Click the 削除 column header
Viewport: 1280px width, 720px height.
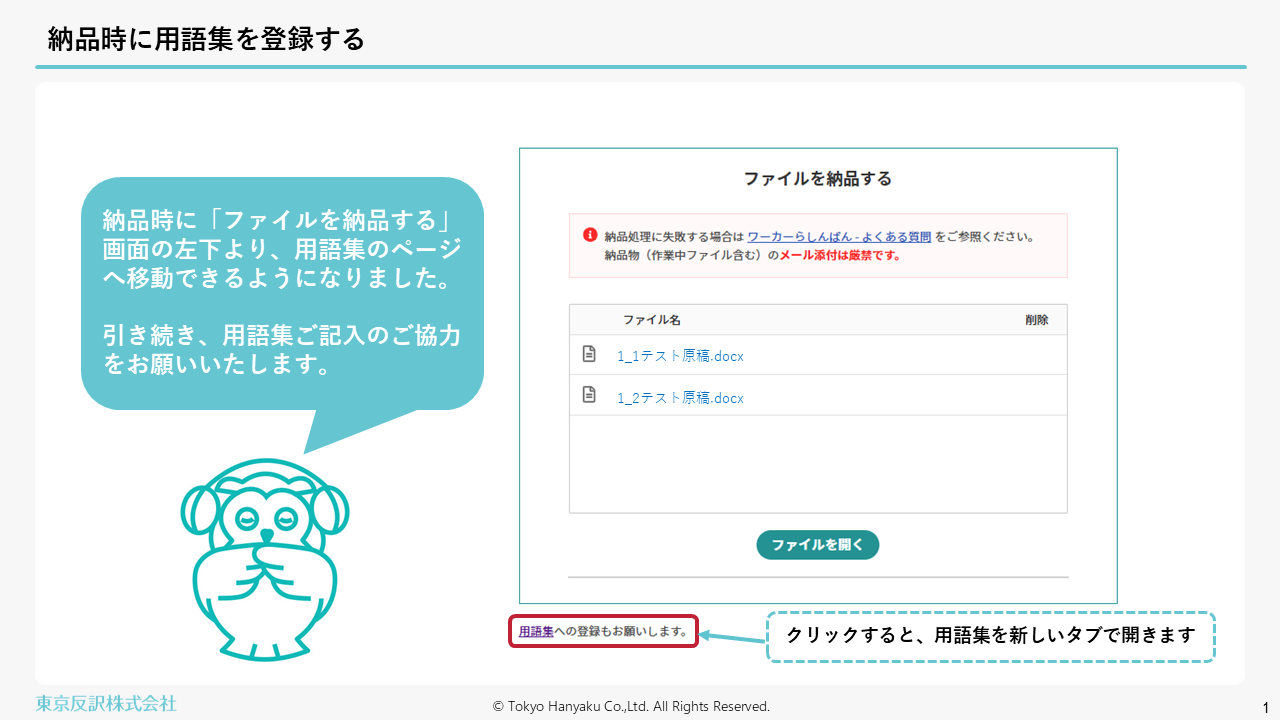click(1037, 320)
